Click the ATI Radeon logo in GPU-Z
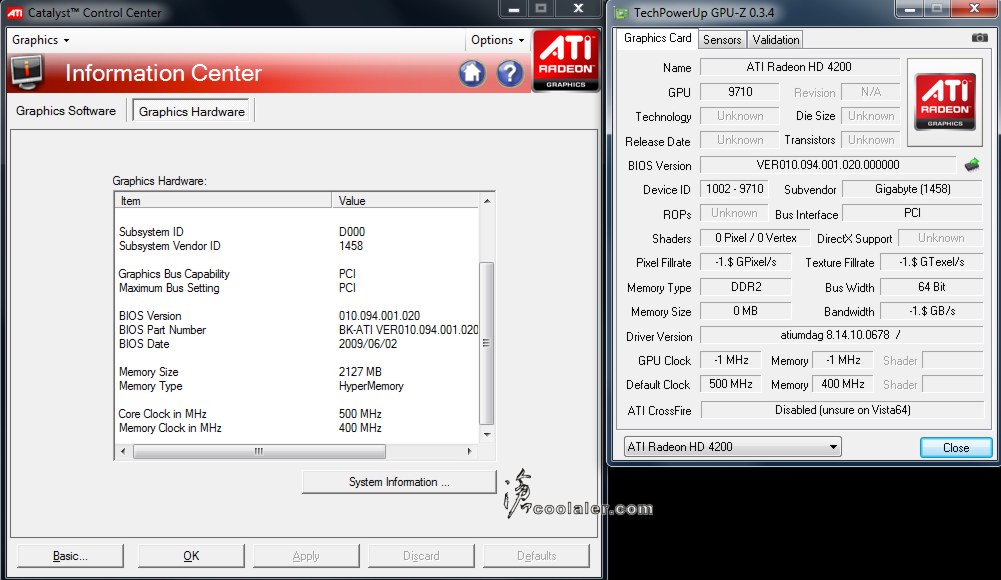 [x=945, y=101]
